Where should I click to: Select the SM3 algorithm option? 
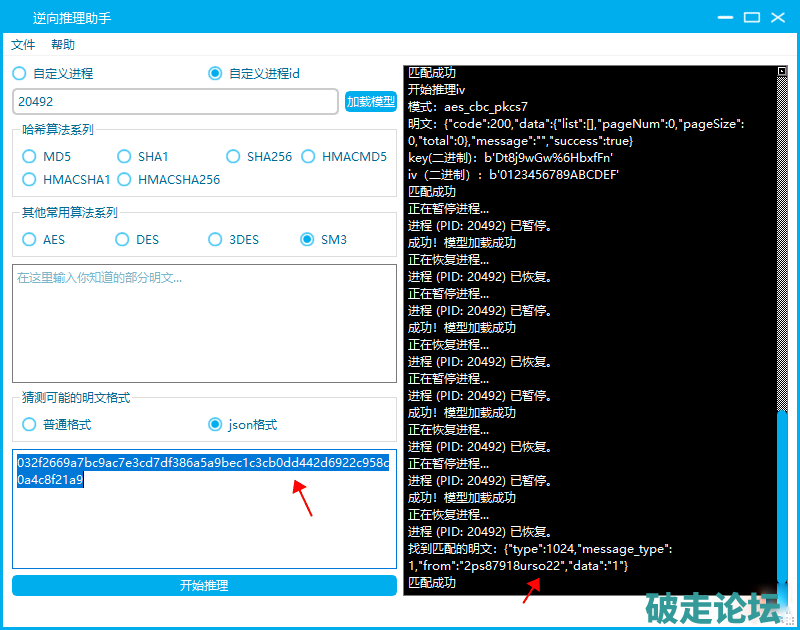pos(308,239)
